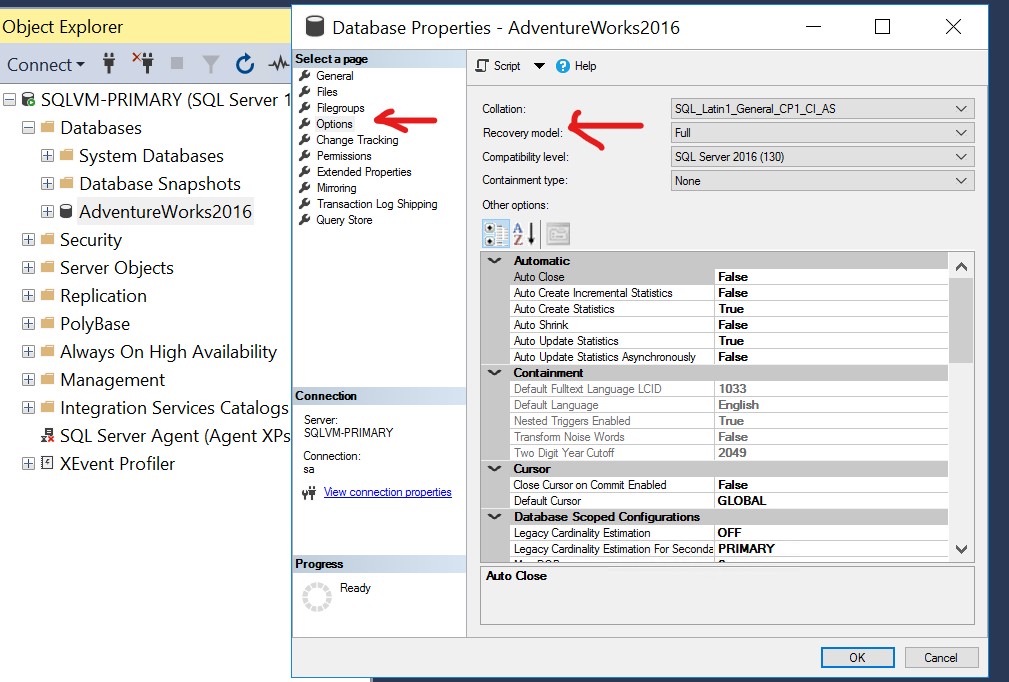Screen dimensions: 1009x682
Task: Click the Security folder icon
Action: 48,239
